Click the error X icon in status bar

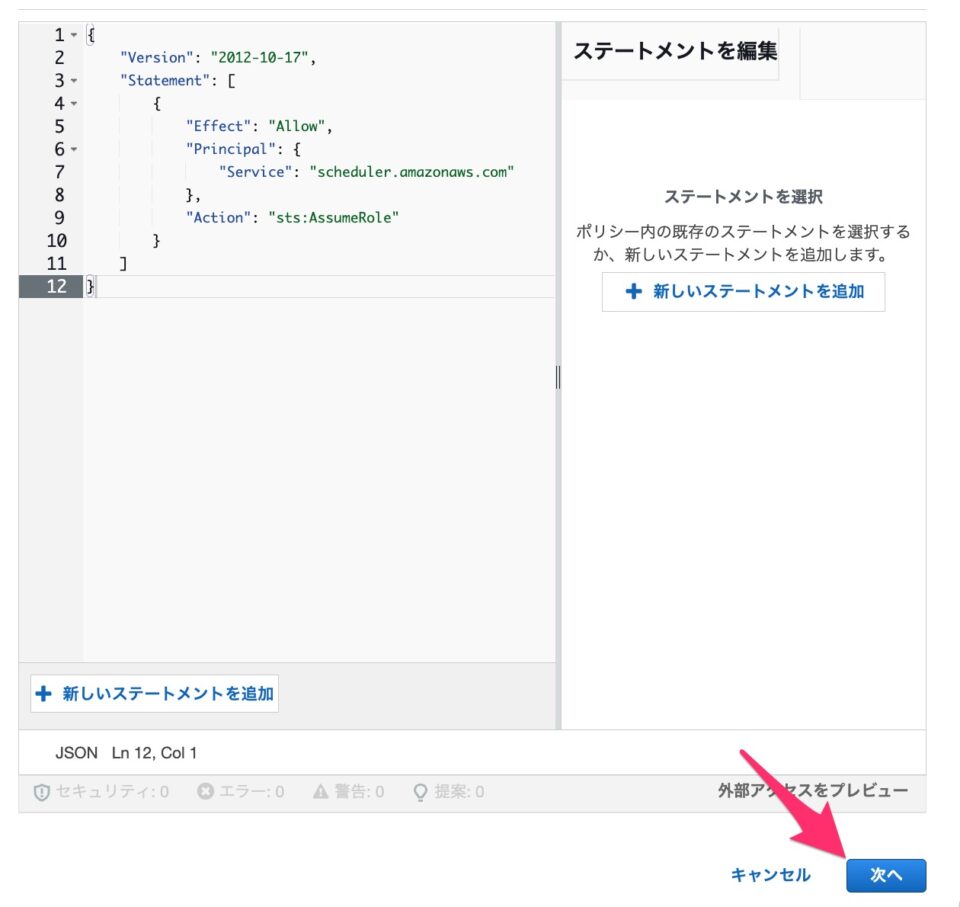click(206, 791)
